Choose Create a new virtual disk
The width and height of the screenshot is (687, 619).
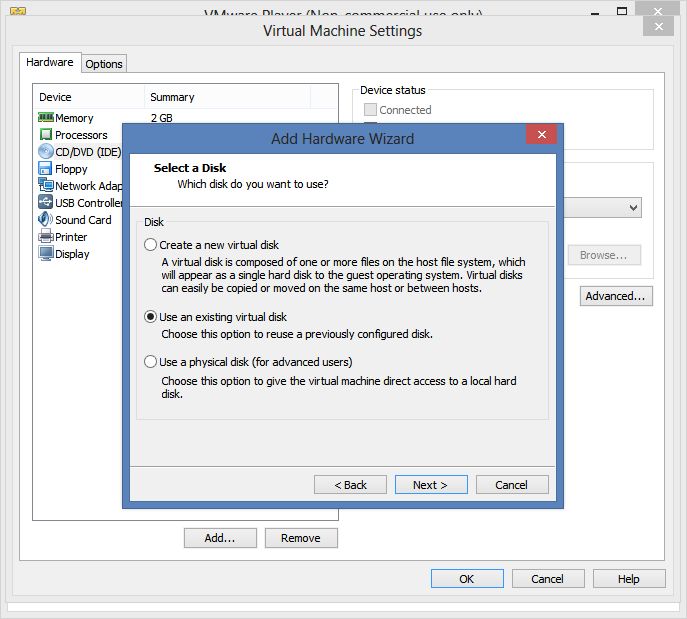150,244
